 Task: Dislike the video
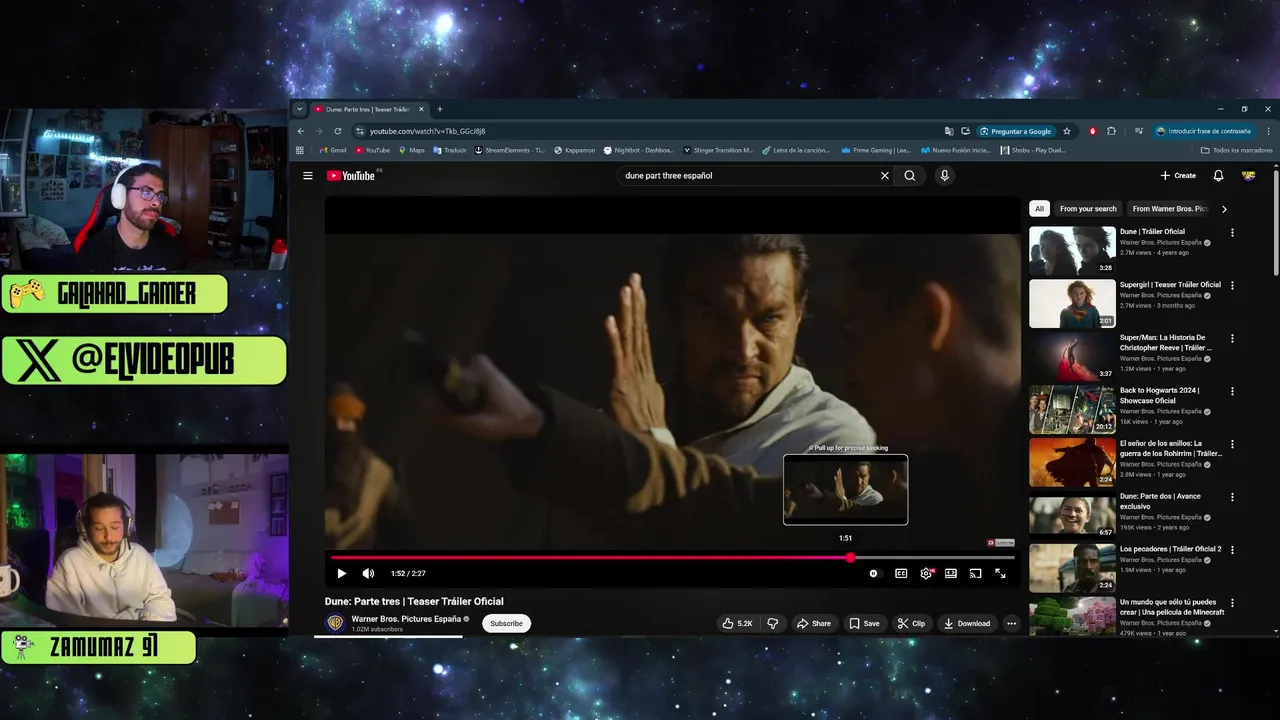pos(773,624)
